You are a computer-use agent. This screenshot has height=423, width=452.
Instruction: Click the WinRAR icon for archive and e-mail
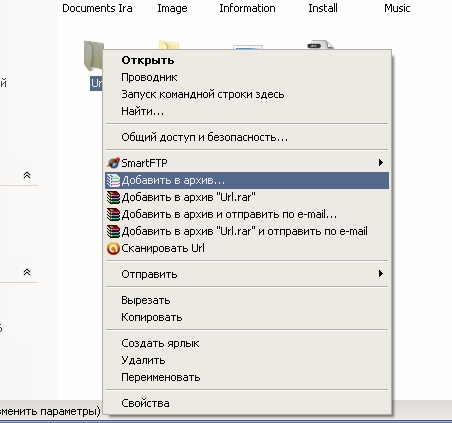coord(113,214)
